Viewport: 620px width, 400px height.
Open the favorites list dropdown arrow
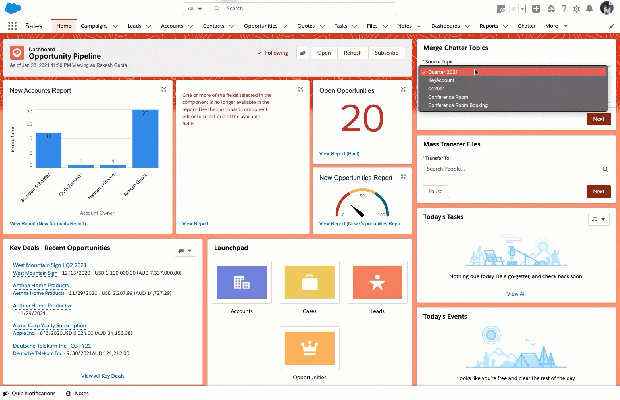click(x=522, y=9)
